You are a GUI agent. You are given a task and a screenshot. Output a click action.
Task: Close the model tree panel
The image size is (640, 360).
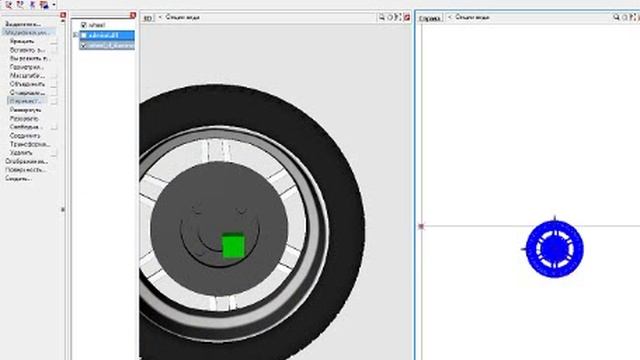tap(133, 15)
